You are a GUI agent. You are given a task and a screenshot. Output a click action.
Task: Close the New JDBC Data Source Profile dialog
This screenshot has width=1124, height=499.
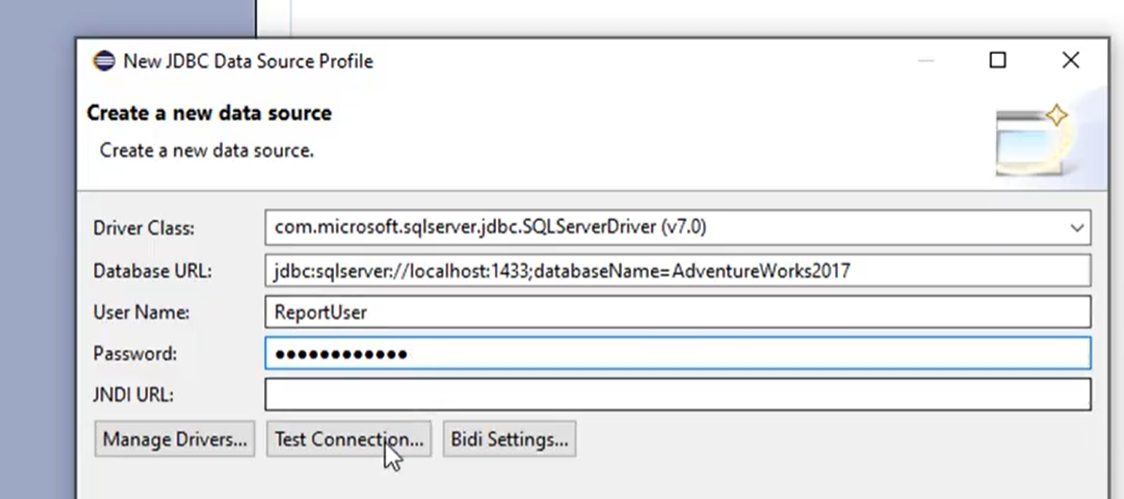tap(1071, 60)
